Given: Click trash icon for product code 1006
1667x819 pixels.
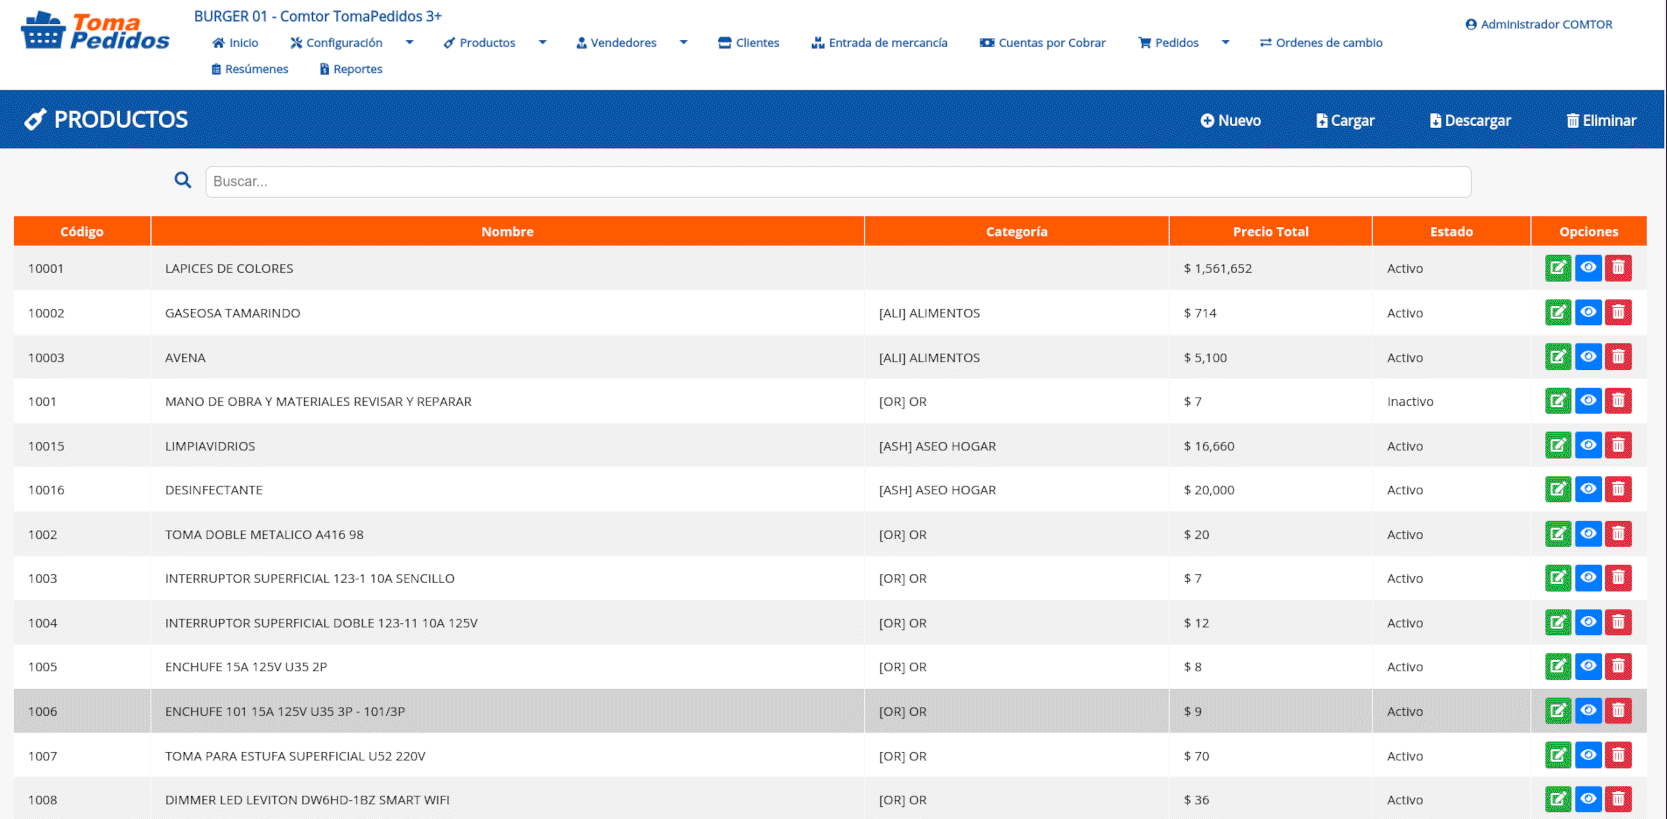Looking at the screenshot, I should tap(1618, 711).
